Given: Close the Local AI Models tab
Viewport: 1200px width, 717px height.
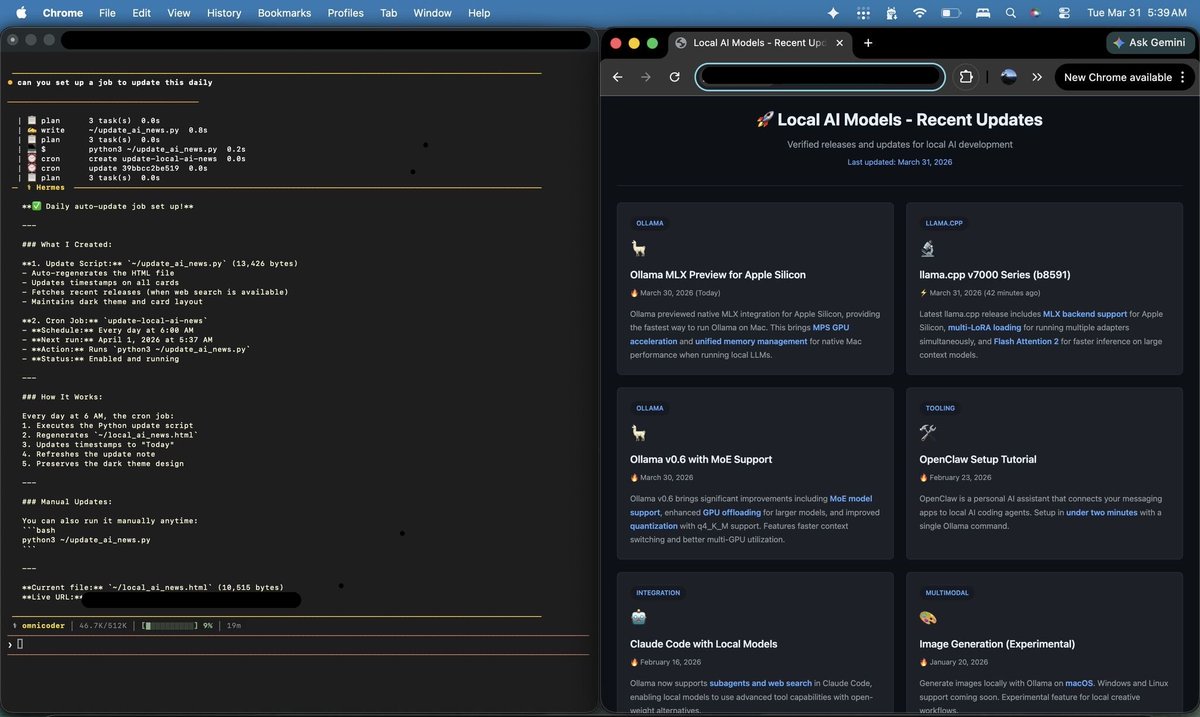Looking at the screenshot, I should [x=839, y=43].
